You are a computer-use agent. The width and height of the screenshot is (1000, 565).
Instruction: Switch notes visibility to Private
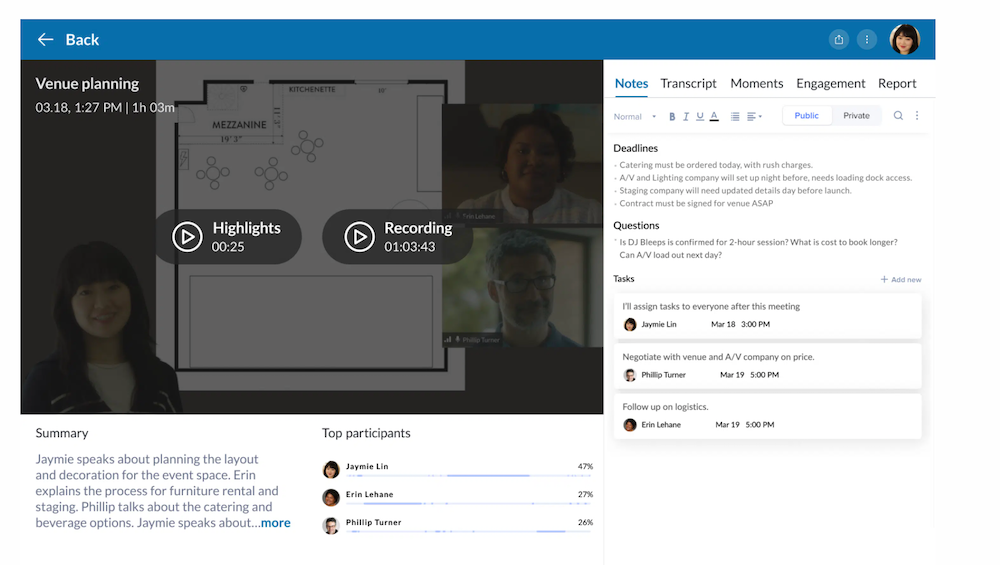pyautogui.click(x=856, y=116)
